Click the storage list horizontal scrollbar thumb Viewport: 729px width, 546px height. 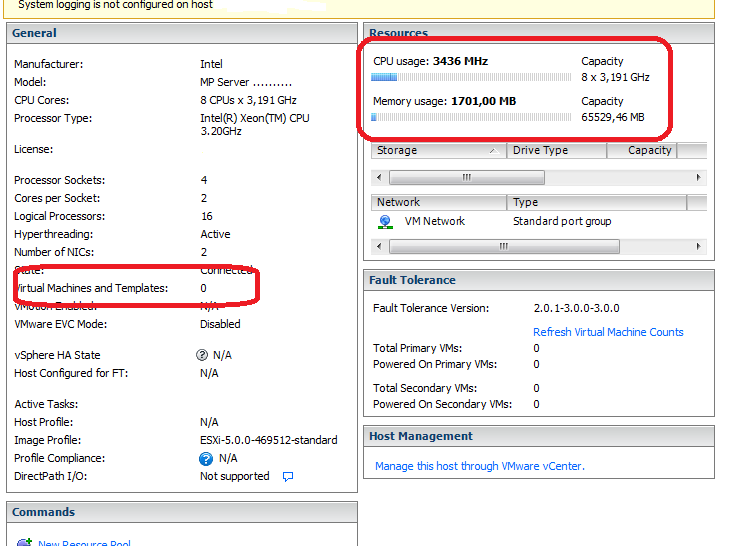point(467,177)
